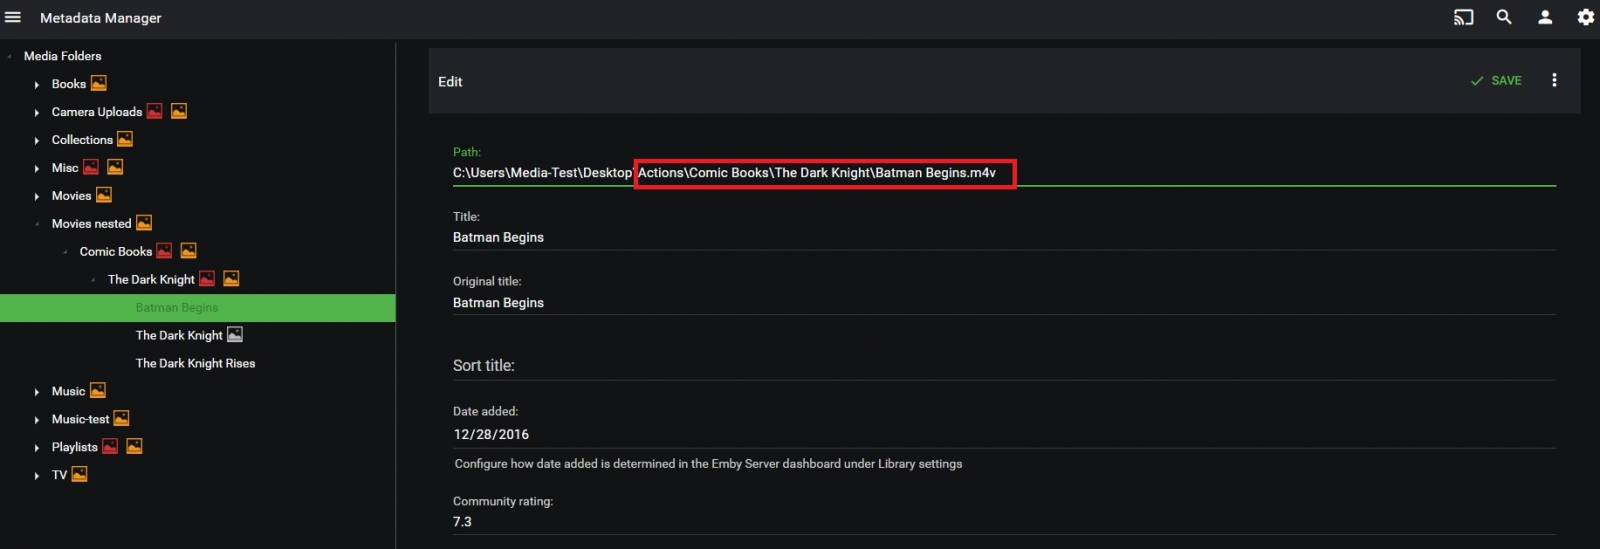Expand the Misc folder arrow
1600x549 pixels.
(37, 168)
